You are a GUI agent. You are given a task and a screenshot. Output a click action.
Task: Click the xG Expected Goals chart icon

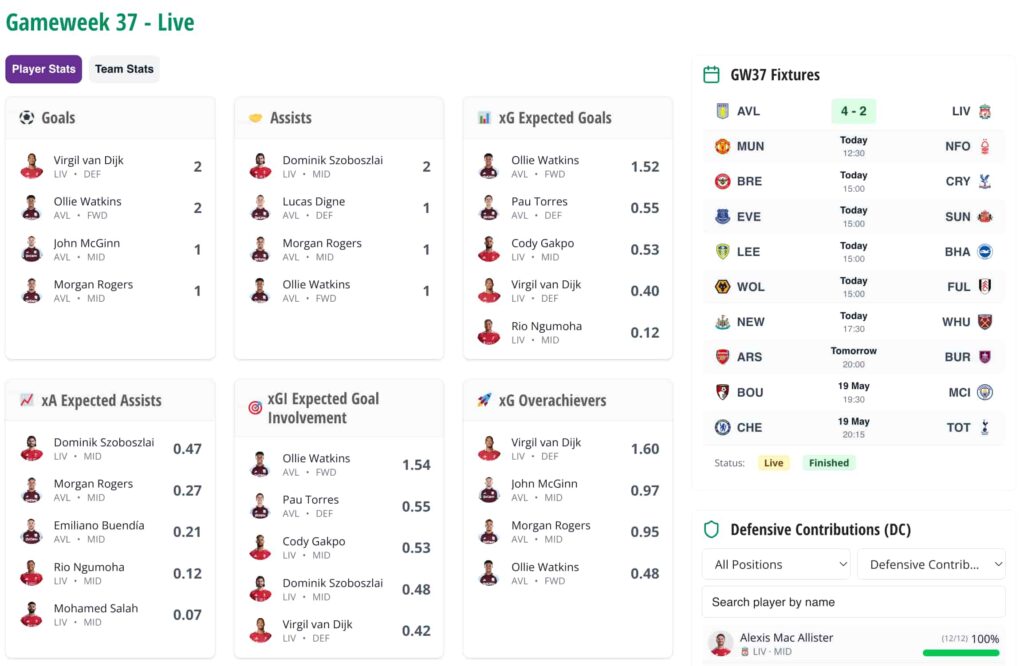(x=484, y=118)
